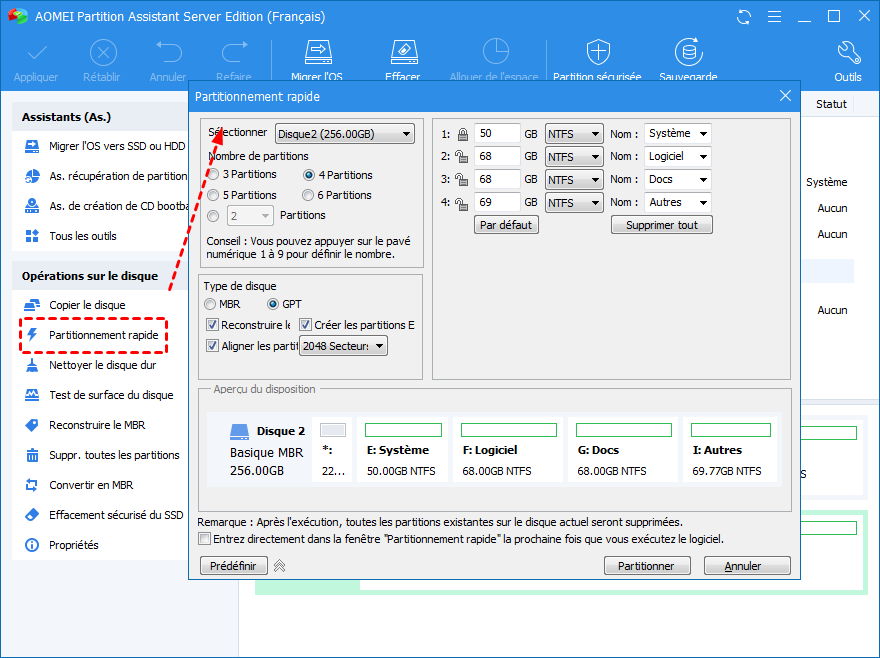The width and height of the screenshot is (880, 658).
Task: Select Reconstruire le MBR
Action: (x=85, y=425)
